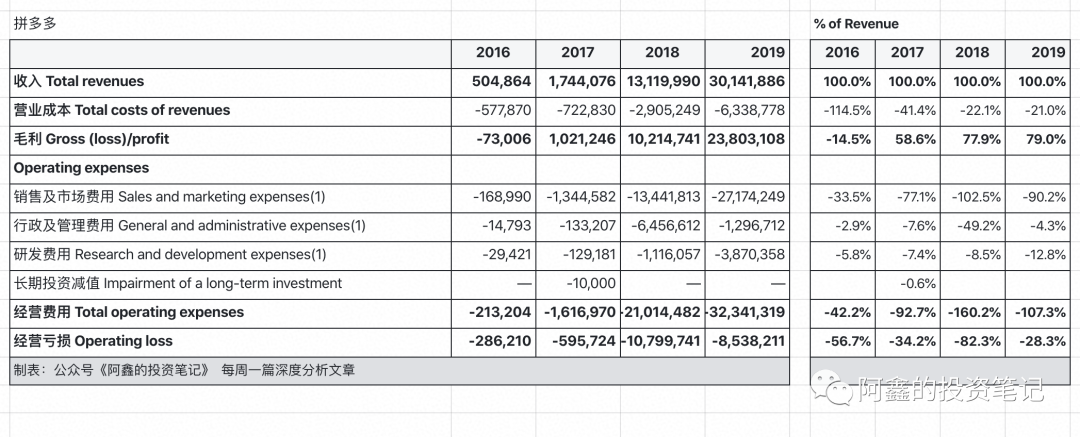
Task: Click sales and marketing value -27,174,249
Action: point(747,197)
